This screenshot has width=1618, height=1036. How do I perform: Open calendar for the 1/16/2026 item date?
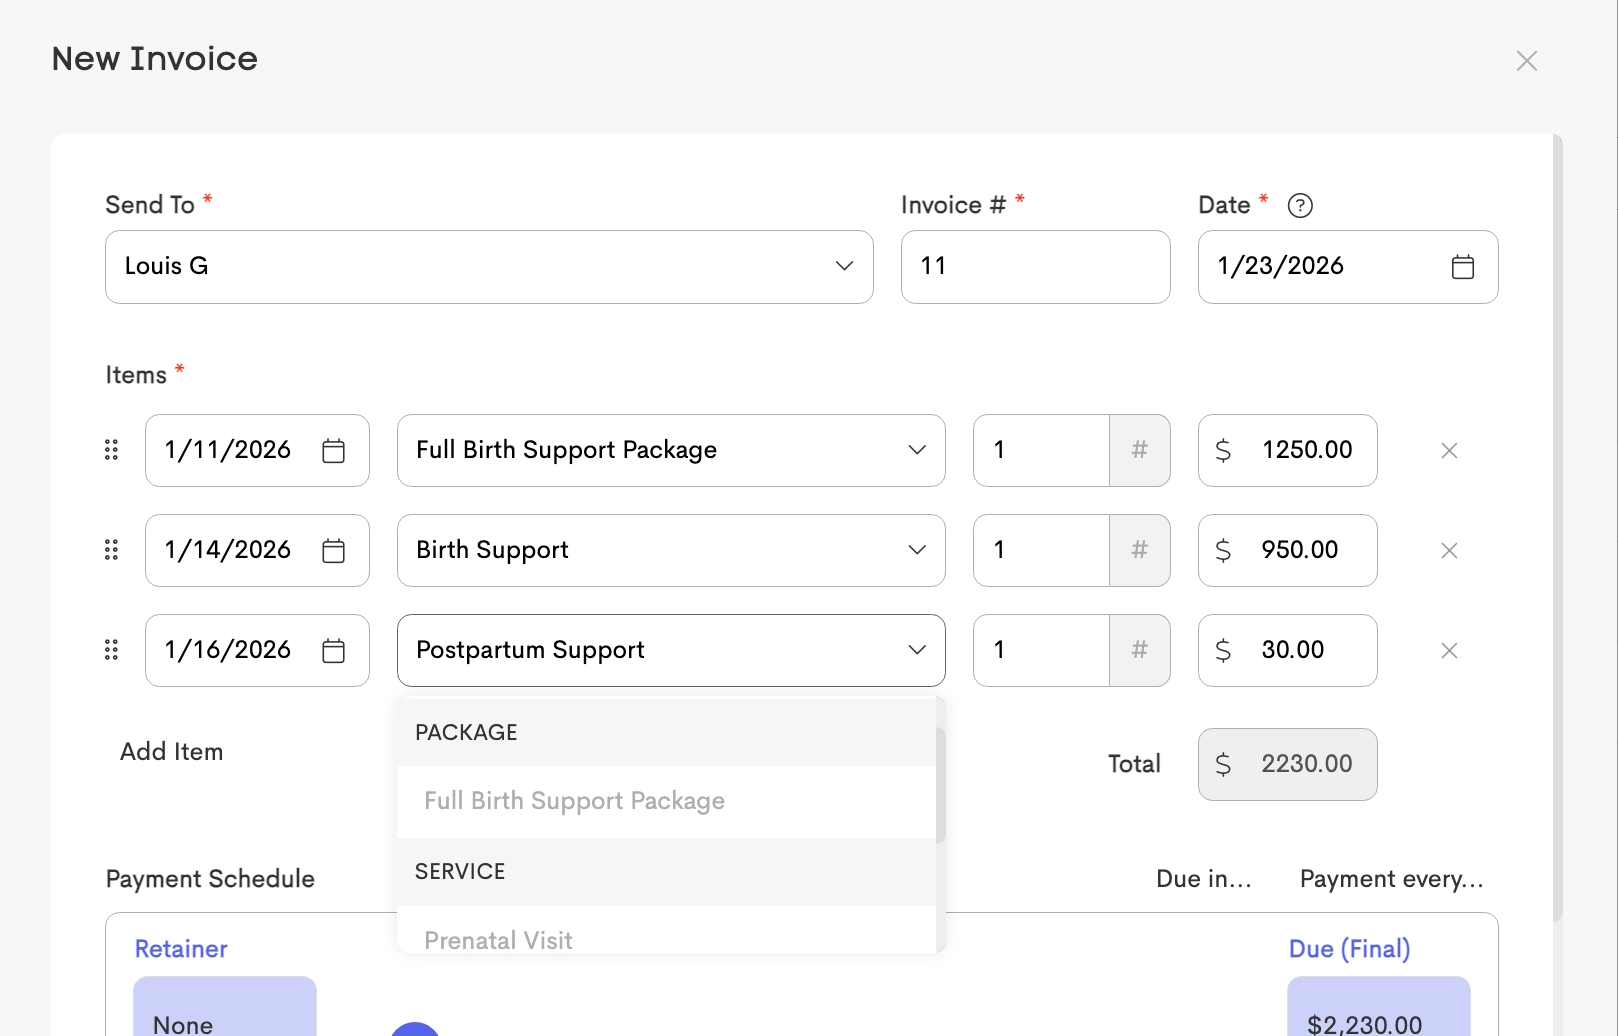[x=333, y=651]
